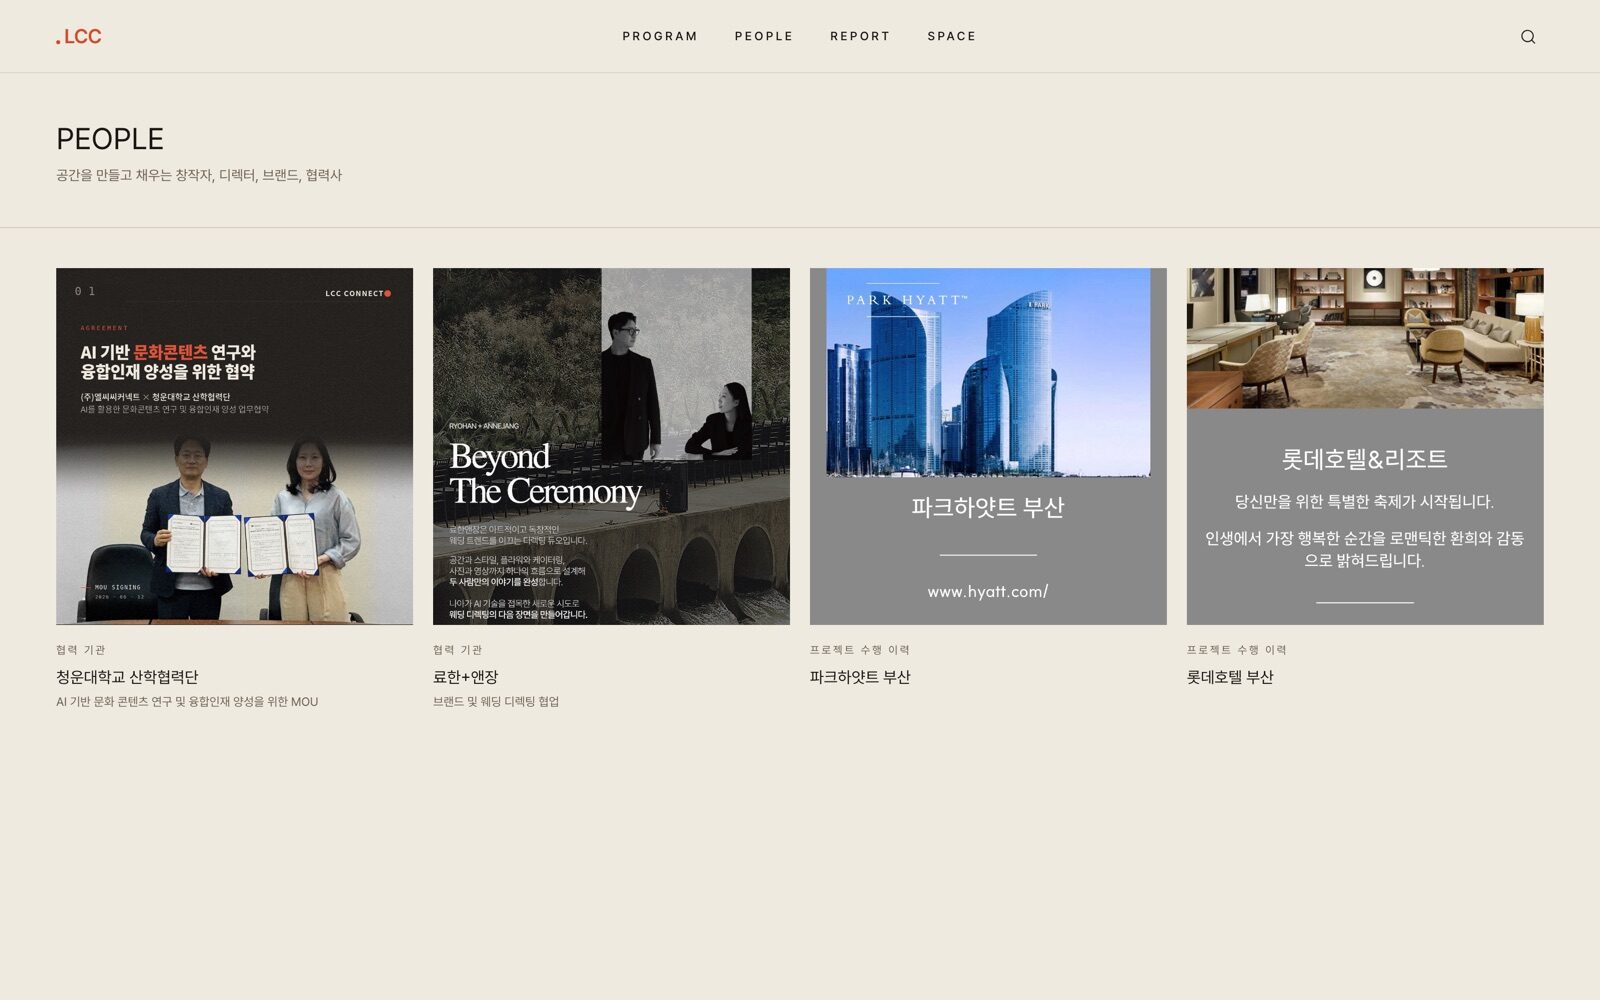Screen dimensions: 1600x1000
Task: Open the 롯데호텔 부산 title link
Action: tap(1230, 677)
